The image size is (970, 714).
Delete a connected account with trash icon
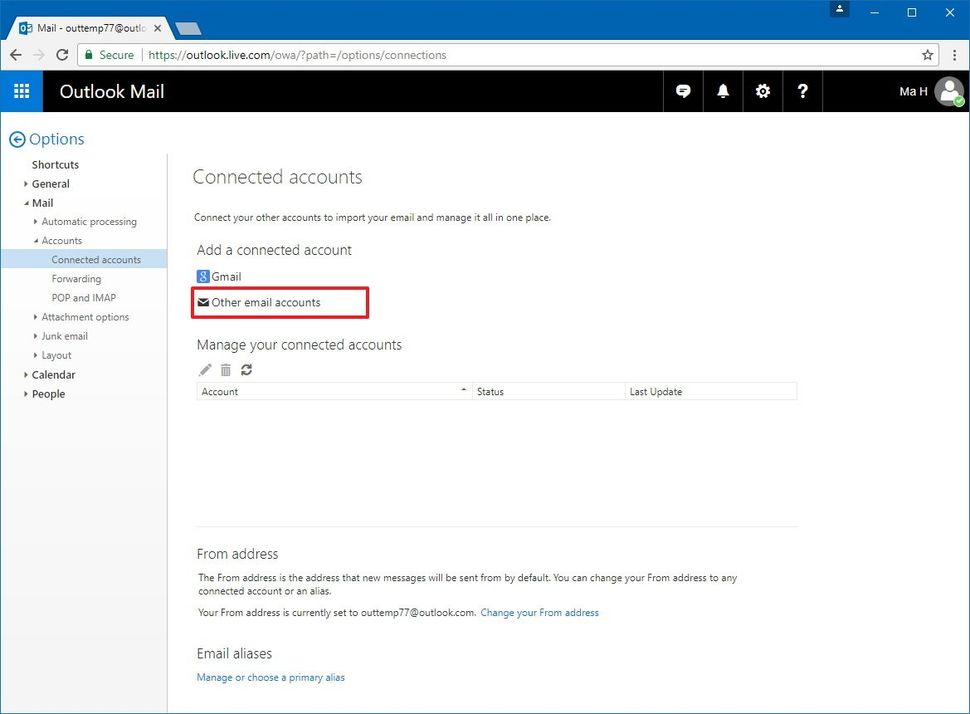225,369
